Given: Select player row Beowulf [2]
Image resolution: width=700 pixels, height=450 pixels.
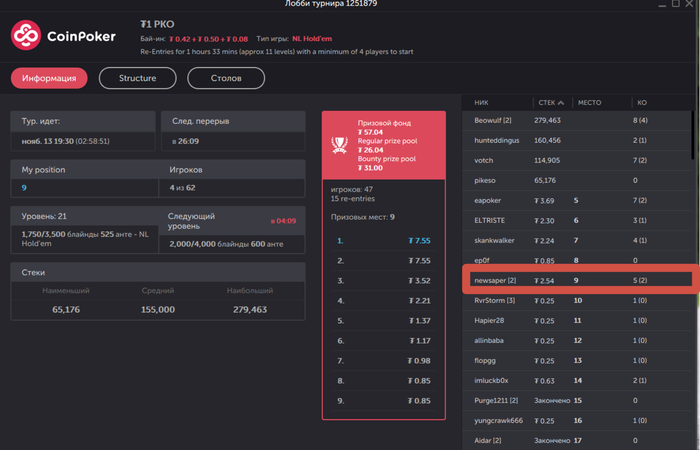Looking at the screenshot, I should tap(577, 121).
